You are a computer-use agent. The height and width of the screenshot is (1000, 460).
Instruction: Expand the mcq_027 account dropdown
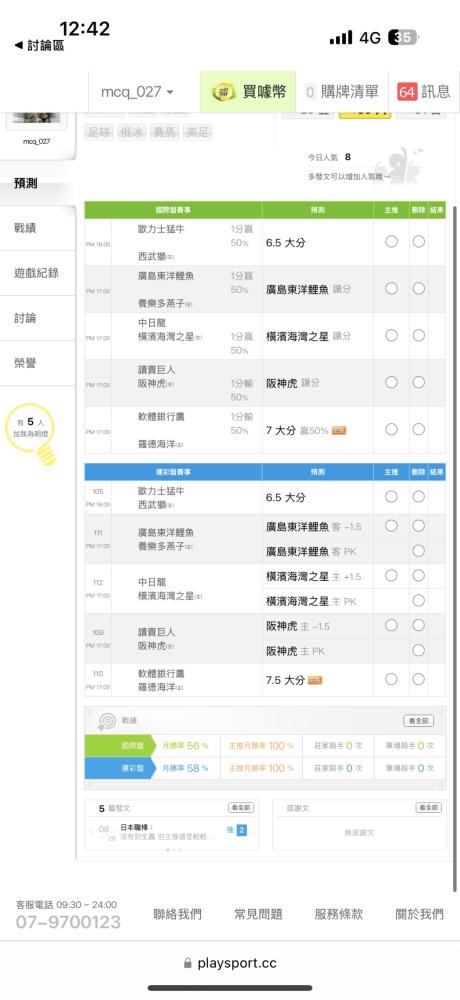(137, 92)
